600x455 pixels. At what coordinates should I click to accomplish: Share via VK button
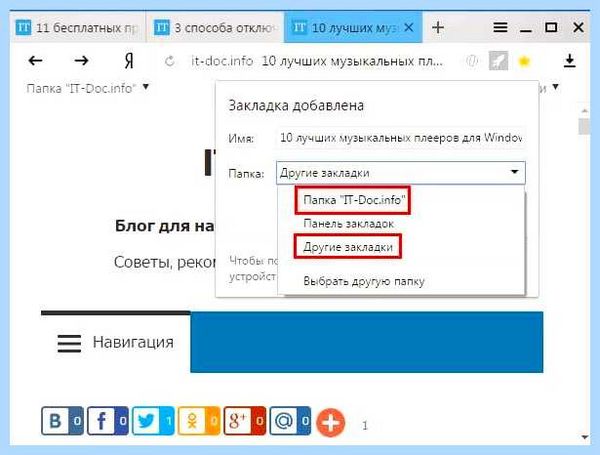(62, 421)
